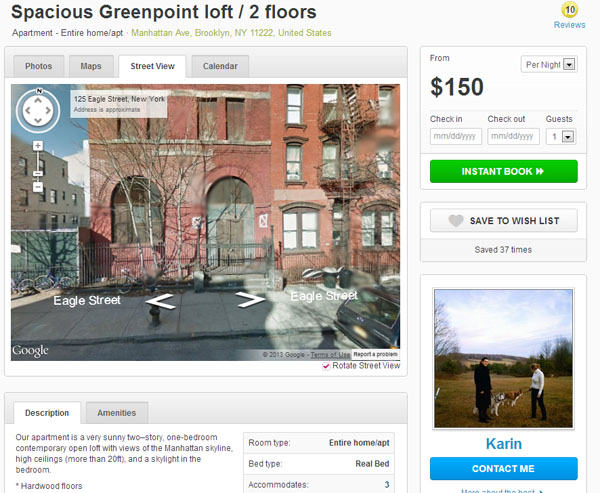
Task: Toggle the Rotate Street View checkbox
Action: 326,366
